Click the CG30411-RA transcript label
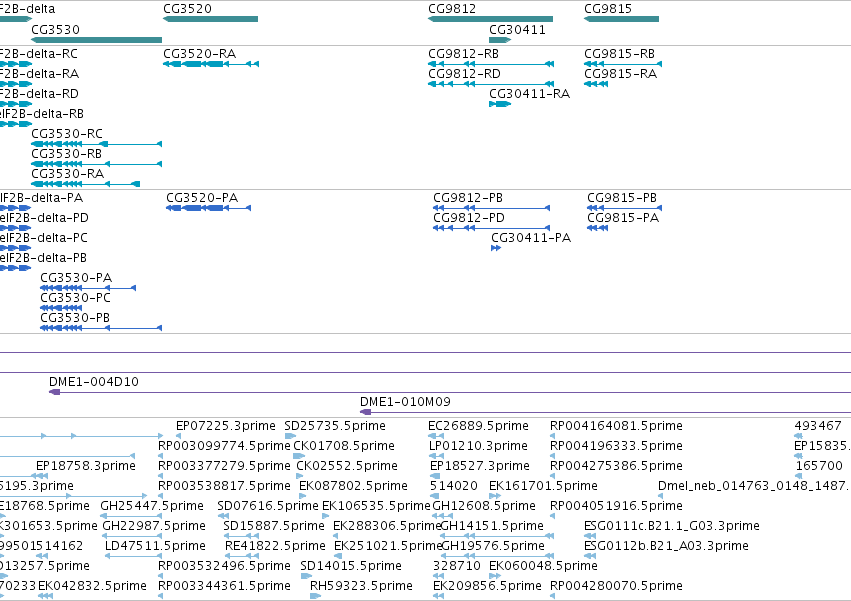This screenshot has width=851, height=601. [x=530, y=94]
